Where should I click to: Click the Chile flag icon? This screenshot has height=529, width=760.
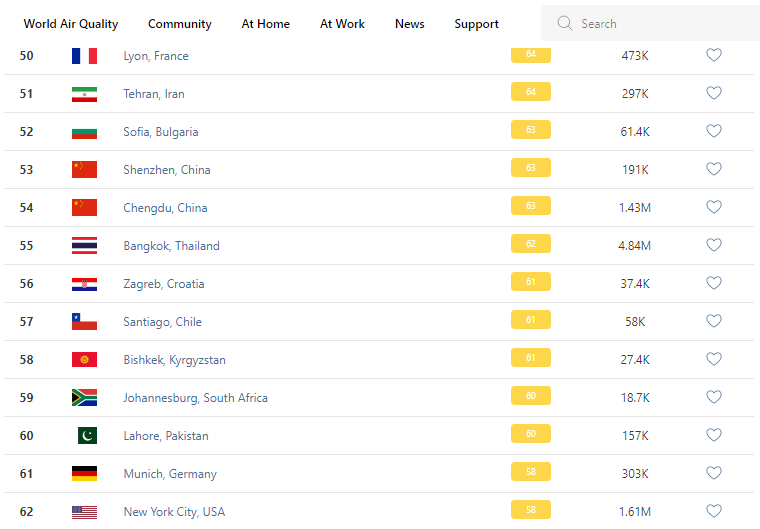[84, 322]
